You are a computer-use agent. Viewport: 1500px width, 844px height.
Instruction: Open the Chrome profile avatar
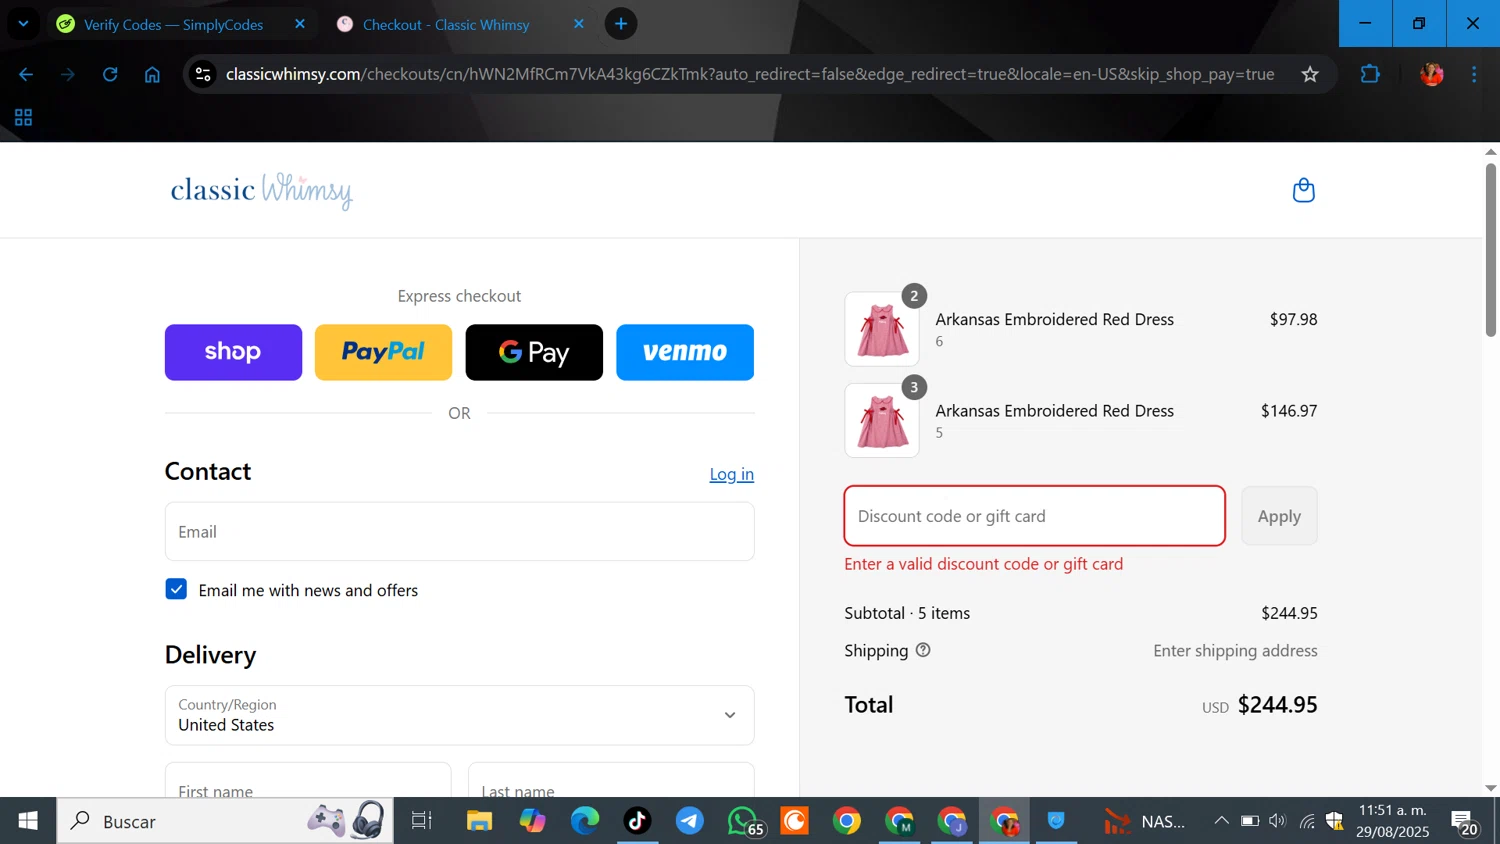[x=1432, y=74]
